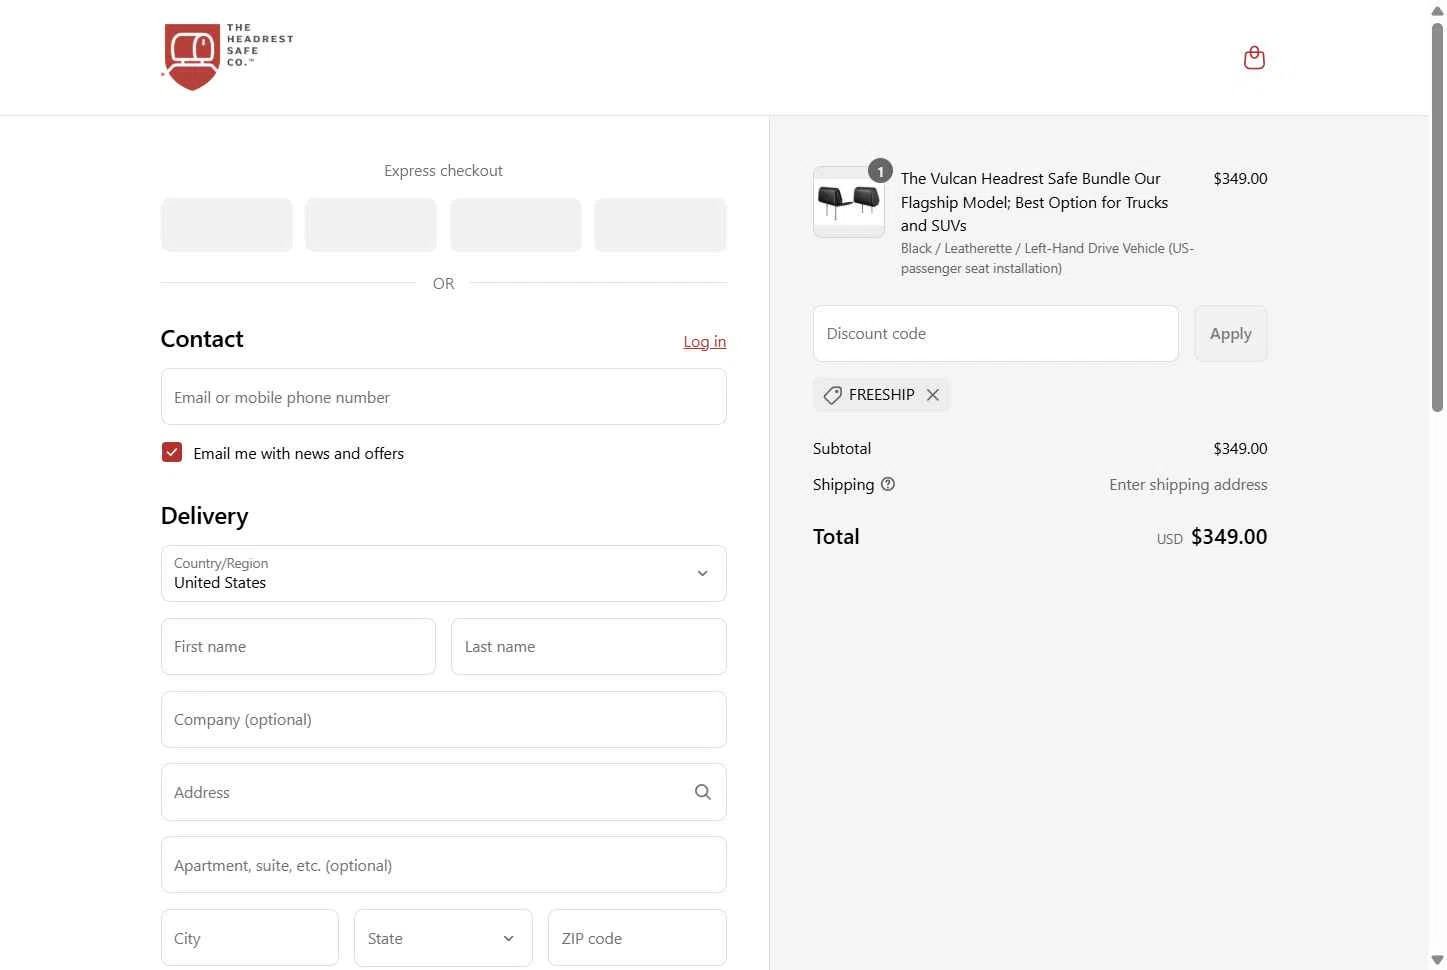Click the scrollbar down arrow
The height and width of the screenshot is (970, 1447).
coord(1437,960)
